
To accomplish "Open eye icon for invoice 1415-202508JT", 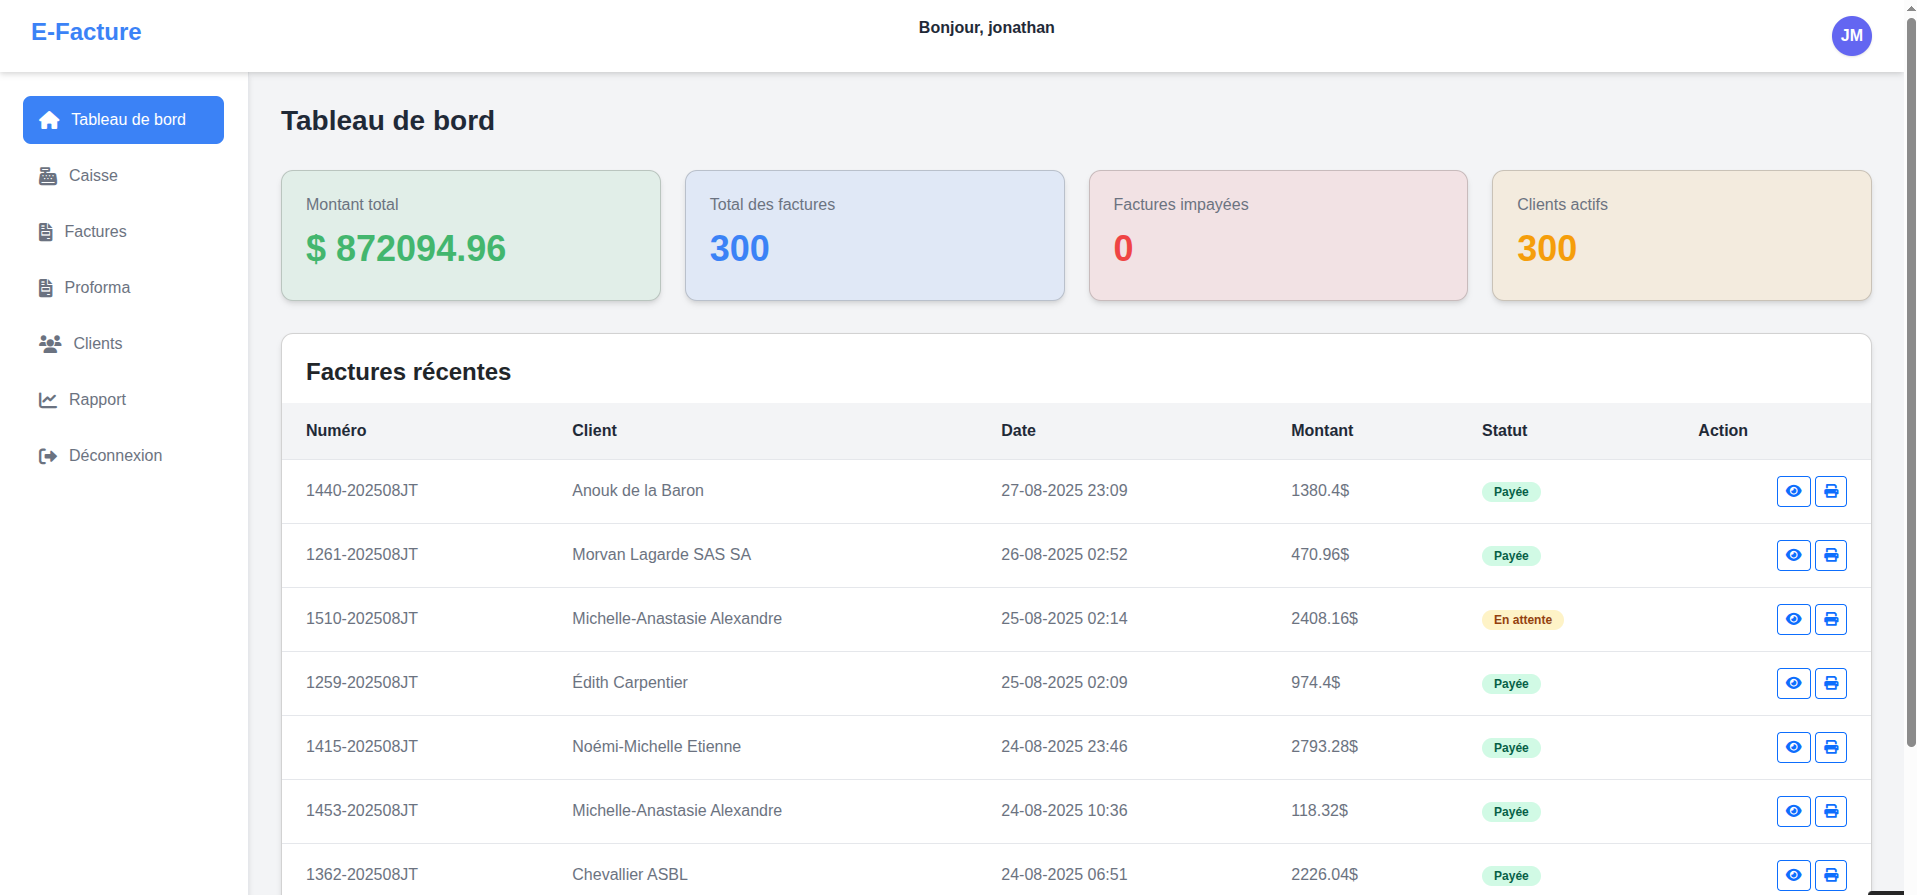I will pos(1793,747).
